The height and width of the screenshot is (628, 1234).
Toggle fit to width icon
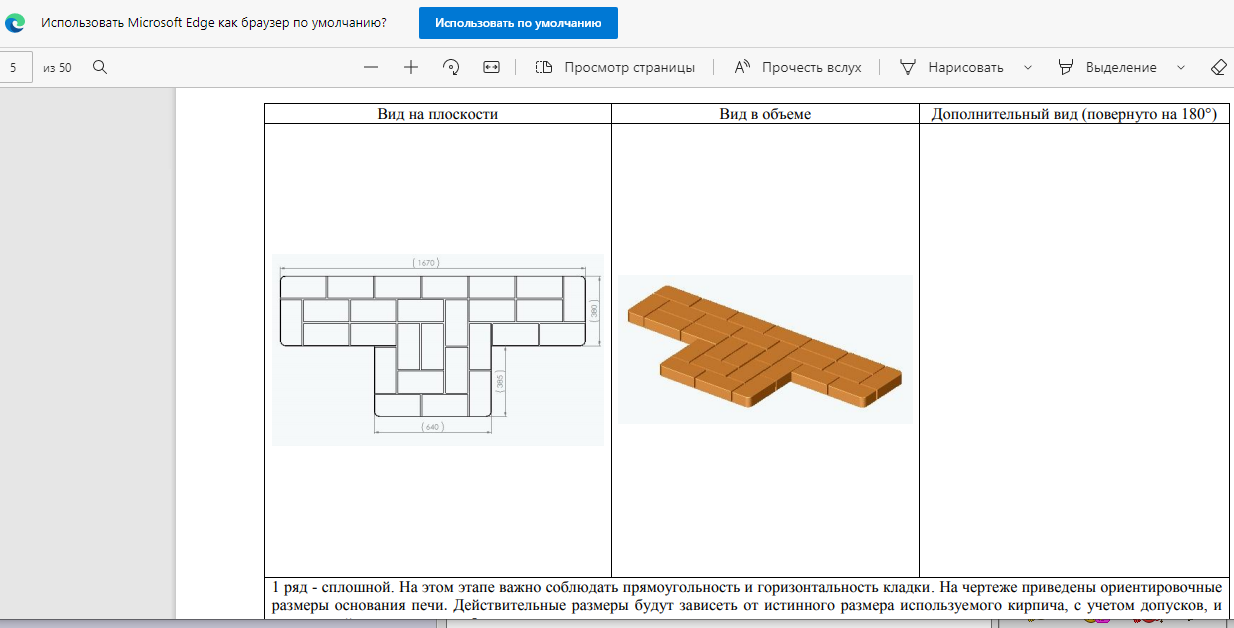pyautogui.click(x=491, y=67)
